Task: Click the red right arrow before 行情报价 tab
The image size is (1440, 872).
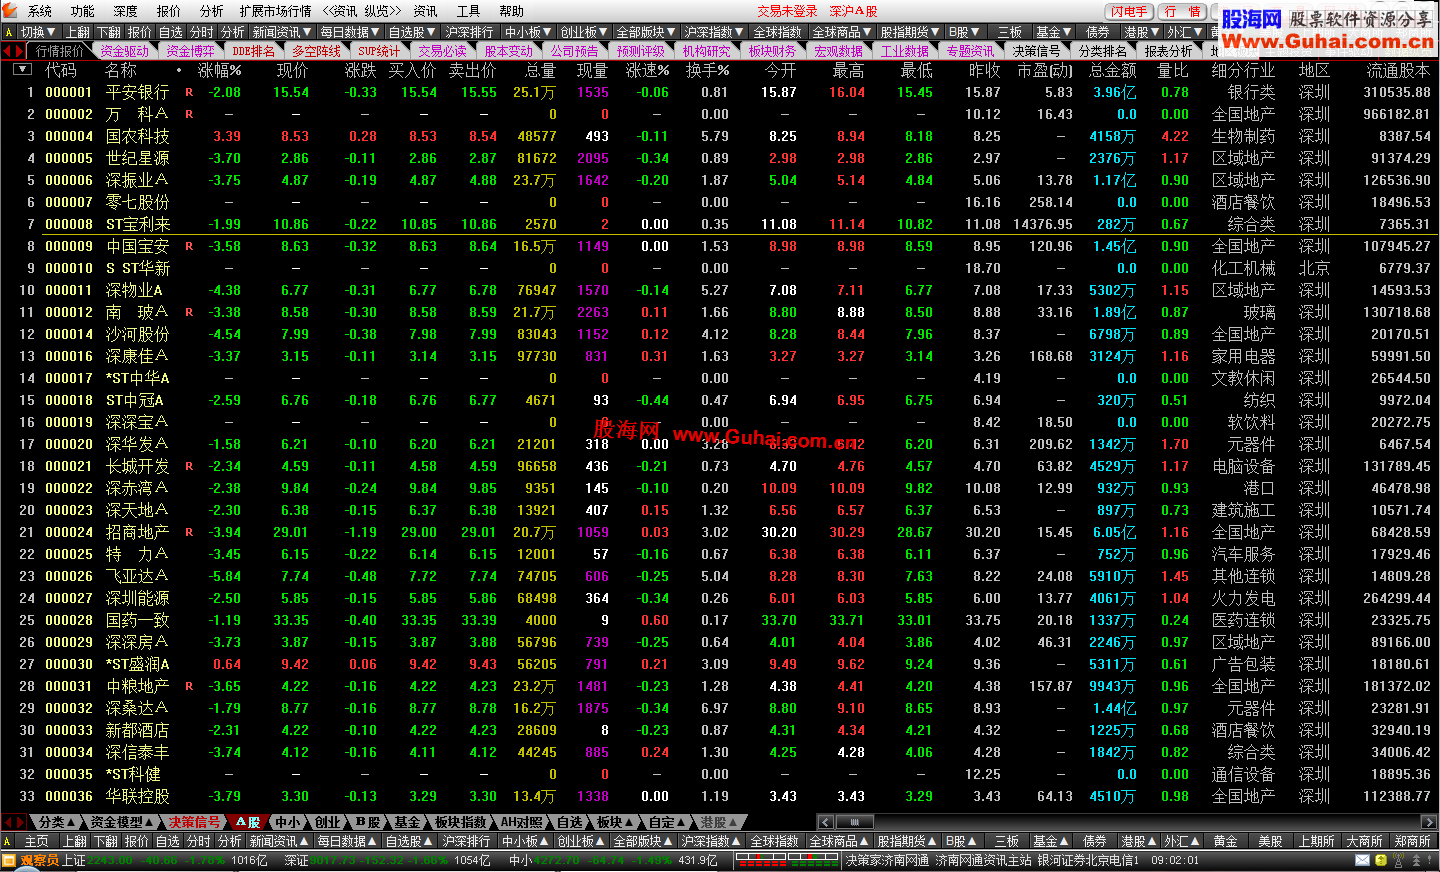Action: pyautogui.click(x=20, y=51)
